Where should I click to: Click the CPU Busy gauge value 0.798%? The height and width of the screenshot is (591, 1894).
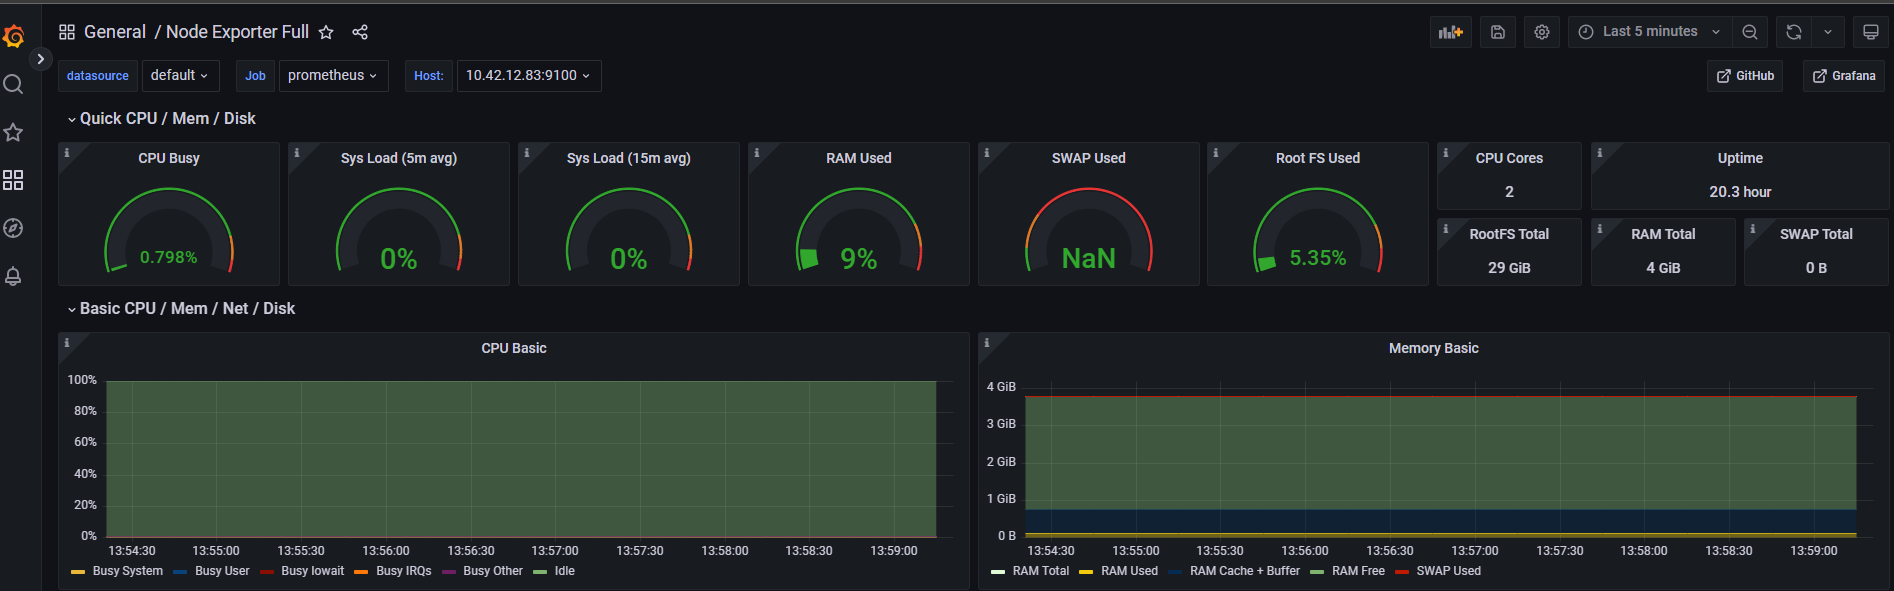tap(169, 257)
